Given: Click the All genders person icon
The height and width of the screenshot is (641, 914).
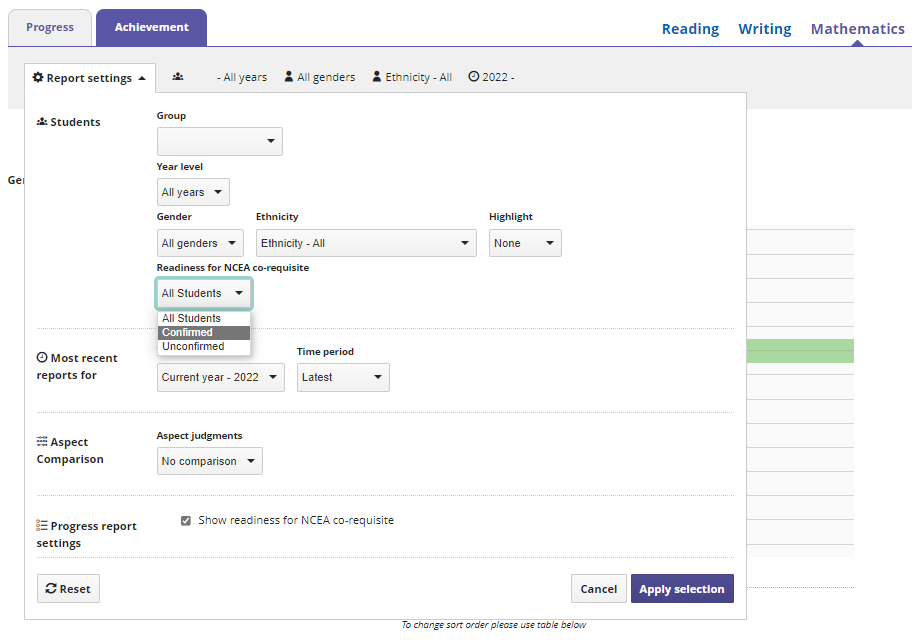Looking at the screenshot, I should coord(289,77).
